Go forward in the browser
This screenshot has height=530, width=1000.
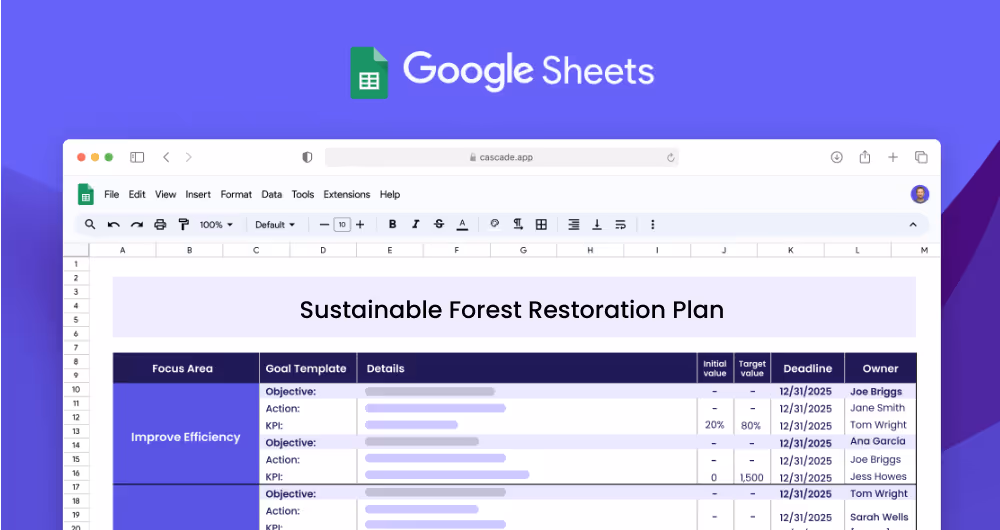(189, 158)
